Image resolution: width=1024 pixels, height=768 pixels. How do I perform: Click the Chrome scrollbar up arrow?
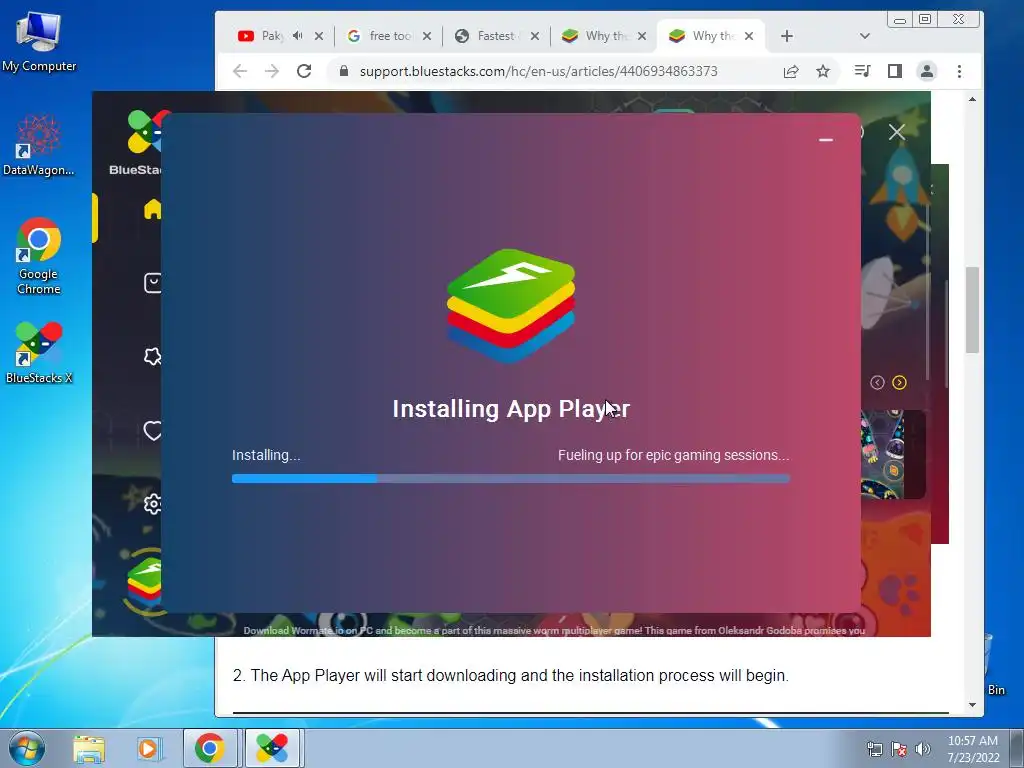972,99
